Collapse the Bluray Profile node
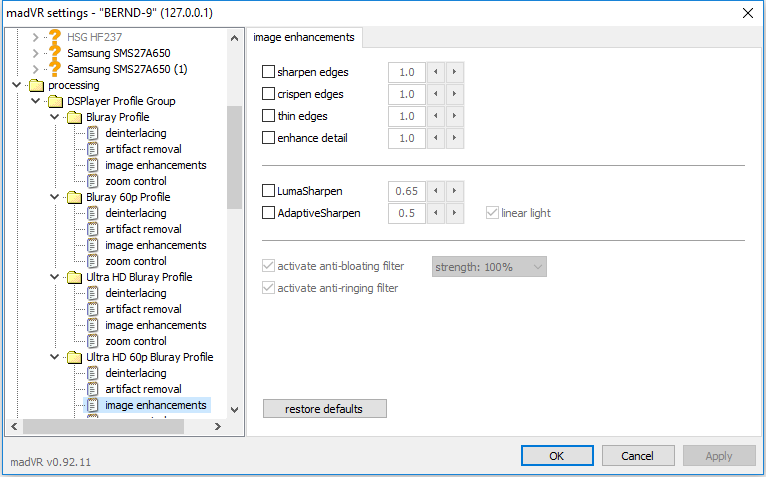 point(55,117)
